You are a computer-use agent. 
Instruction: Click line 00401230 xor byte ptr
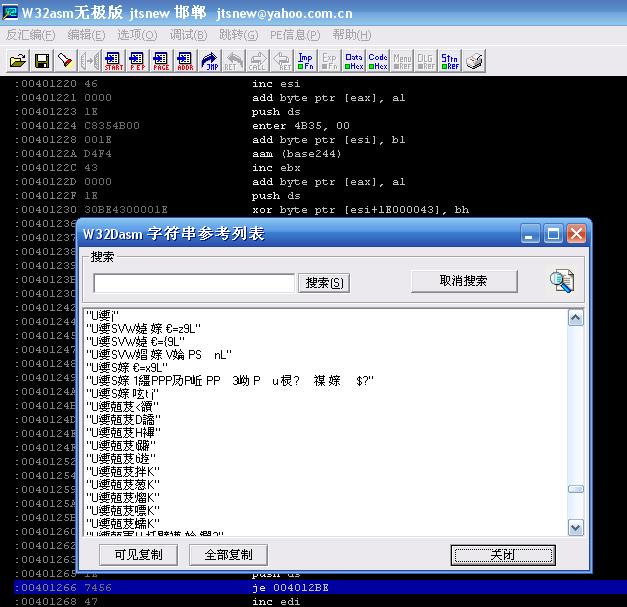coord(242,210)
